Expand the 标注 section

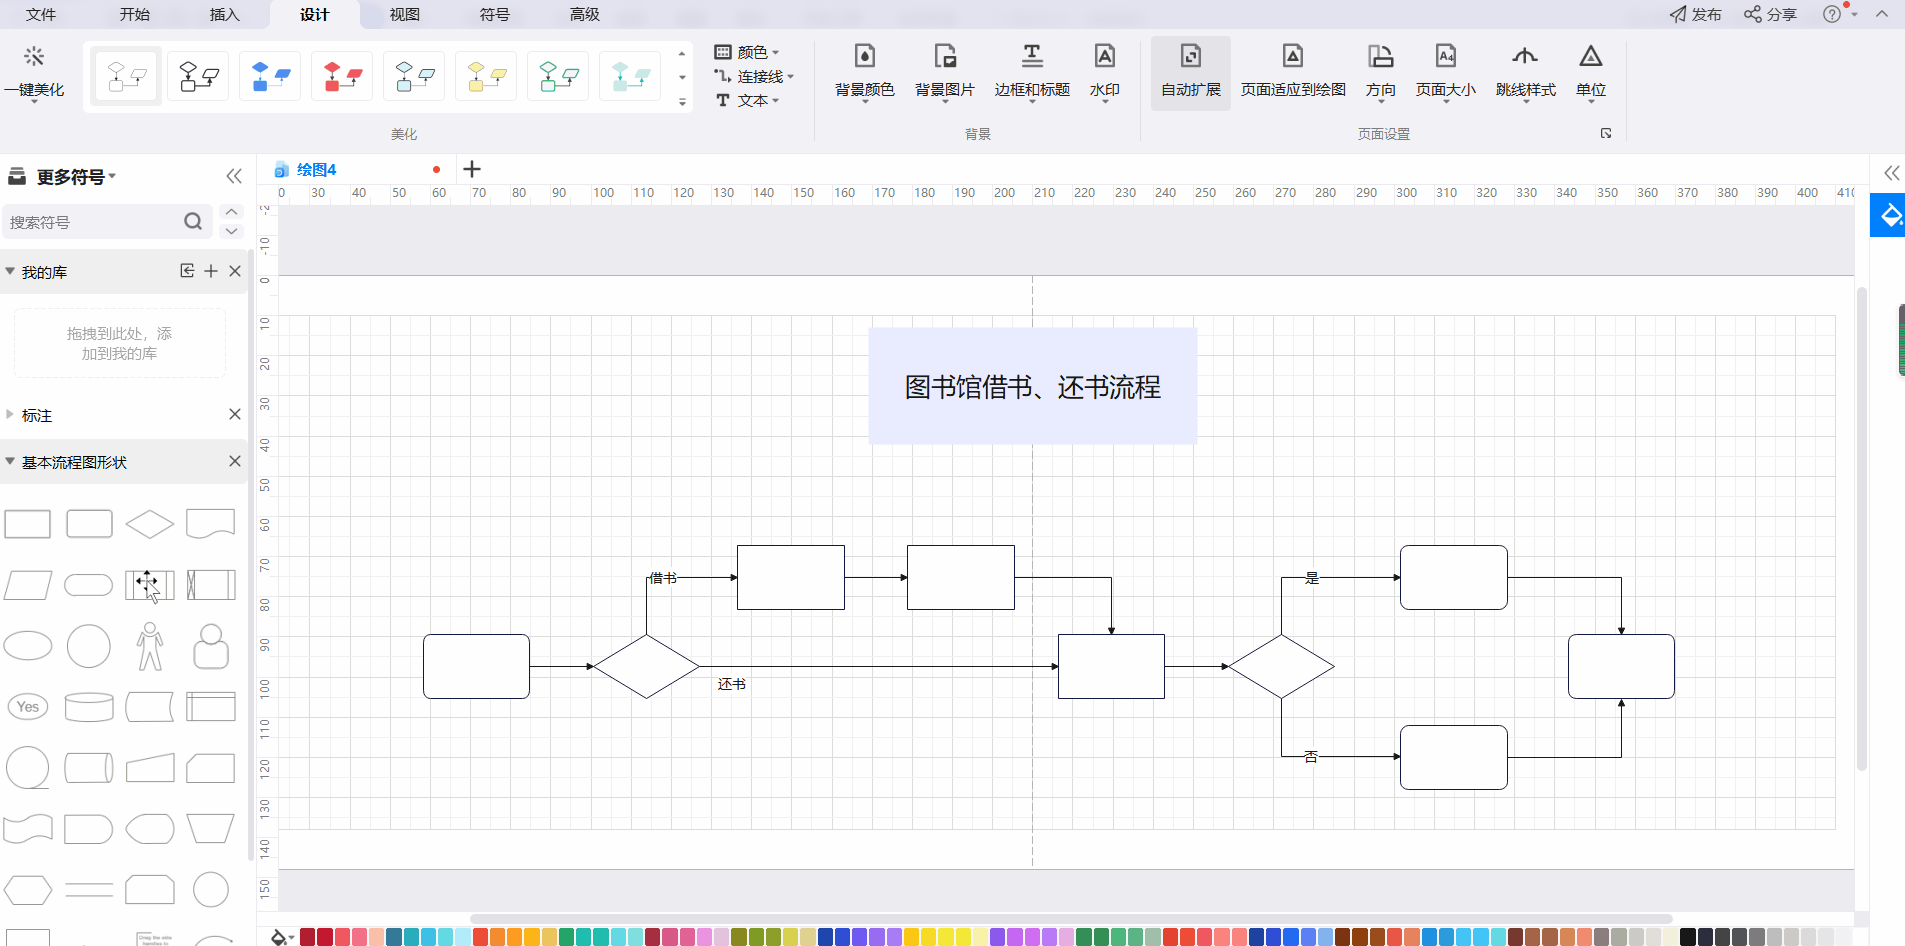click(10, 414)
